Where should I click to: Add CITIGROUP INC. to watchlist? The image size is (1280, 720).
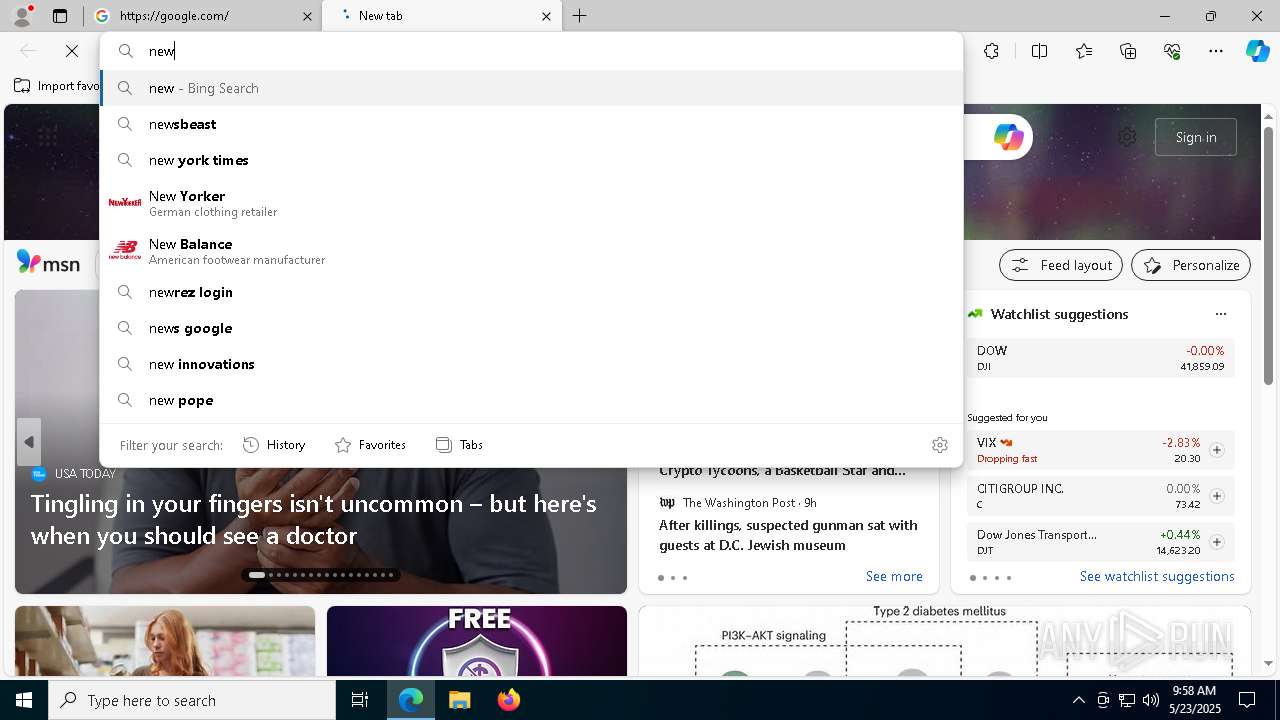click(x=1216, y=496)
